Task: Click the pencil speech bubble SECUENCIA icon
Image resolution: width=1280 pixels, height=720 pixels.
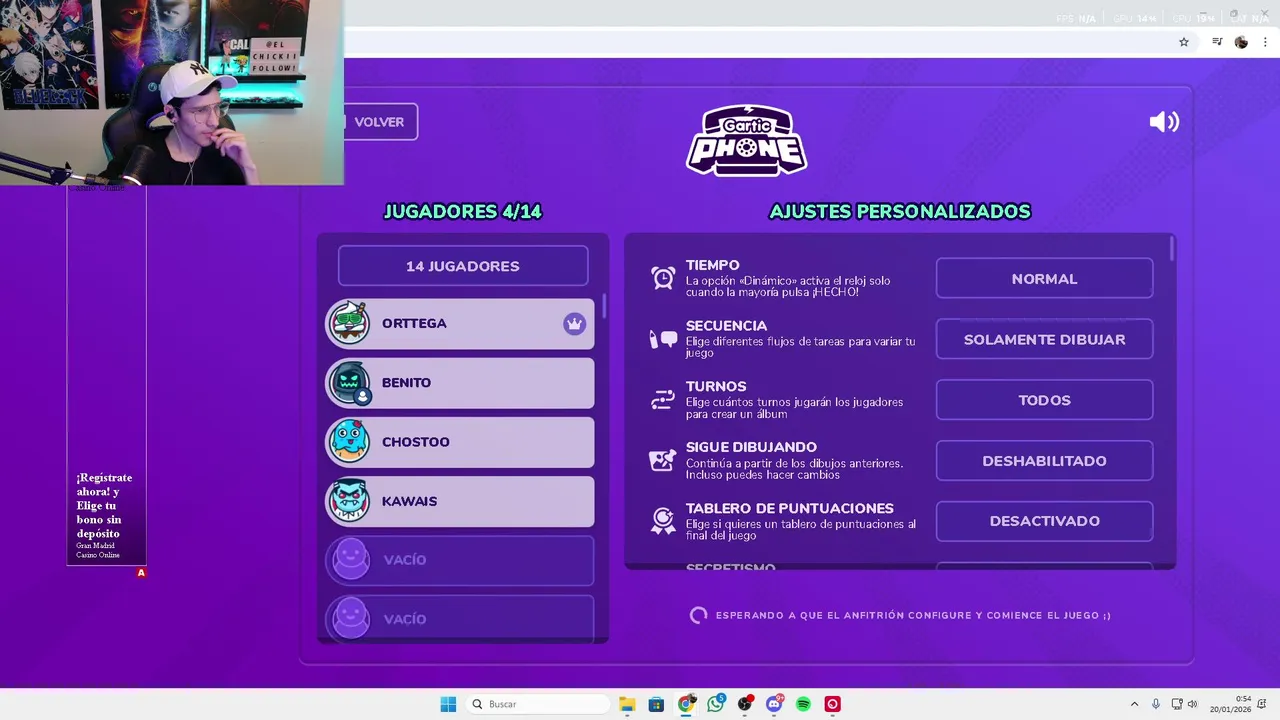Action: coord(663,339)
